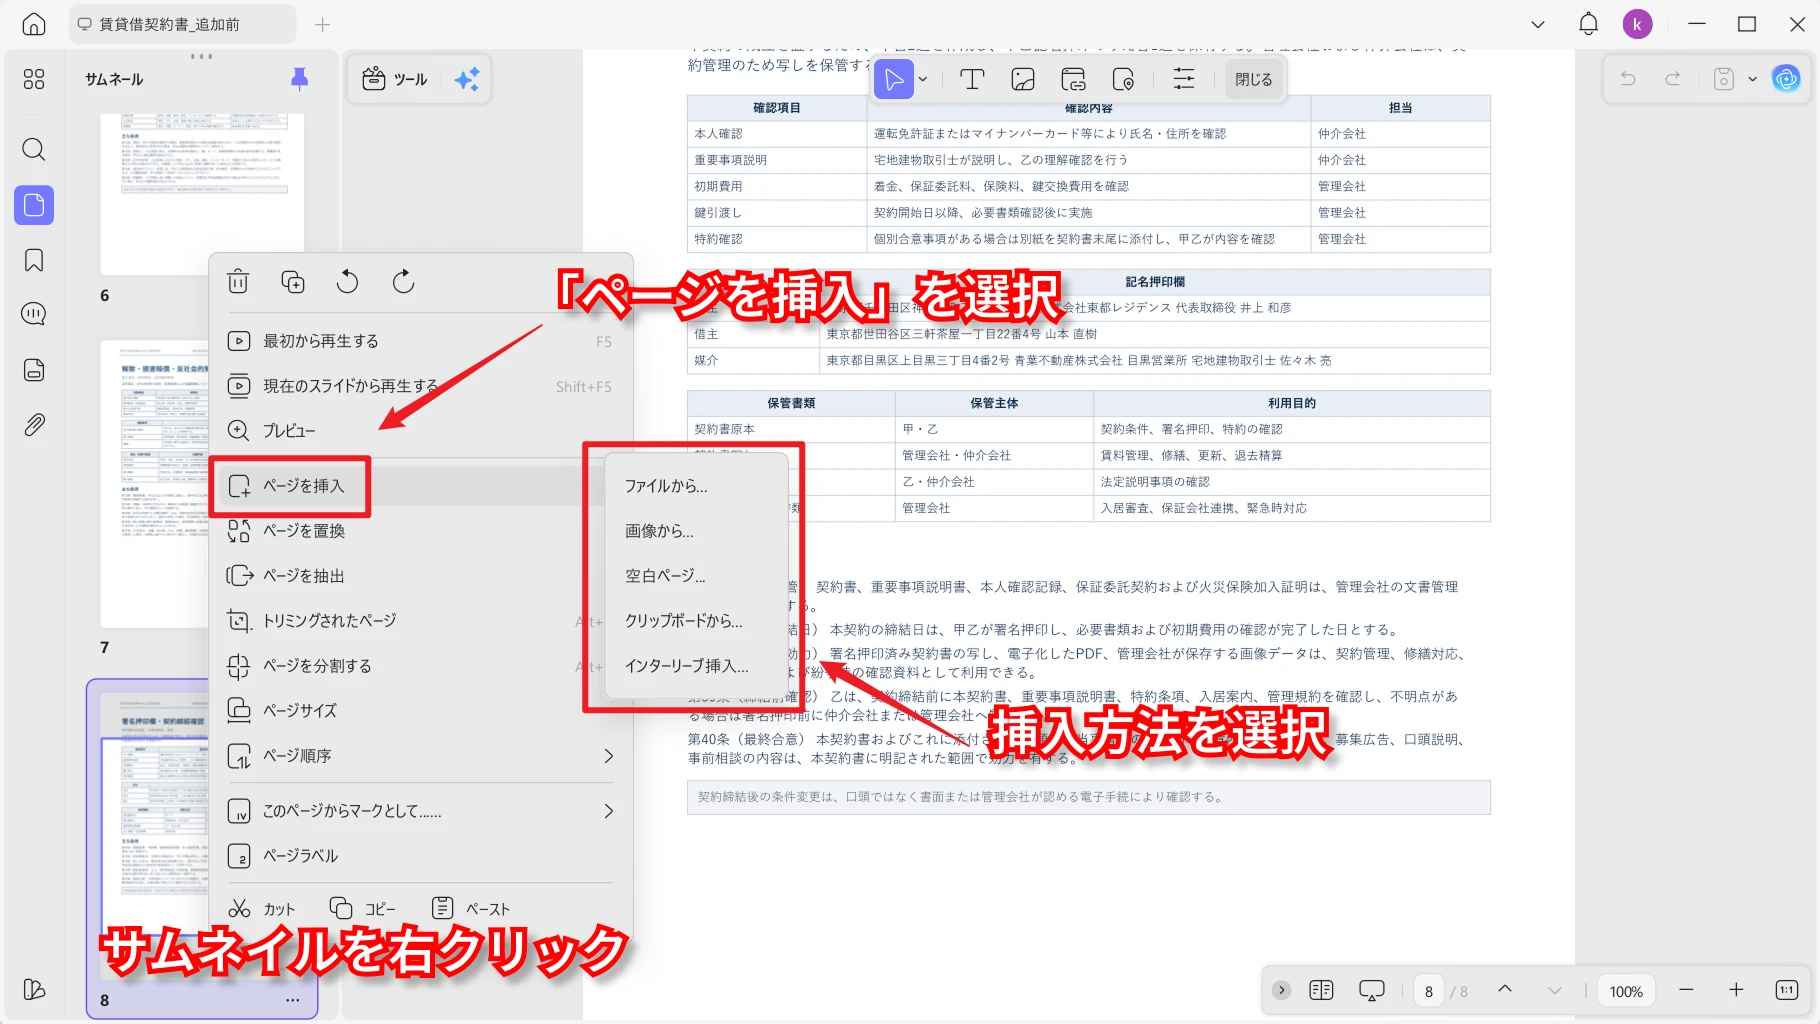Expand the save options dropdown arrow
Screen dimensions: 1820x1024
tap(1752, 78)
